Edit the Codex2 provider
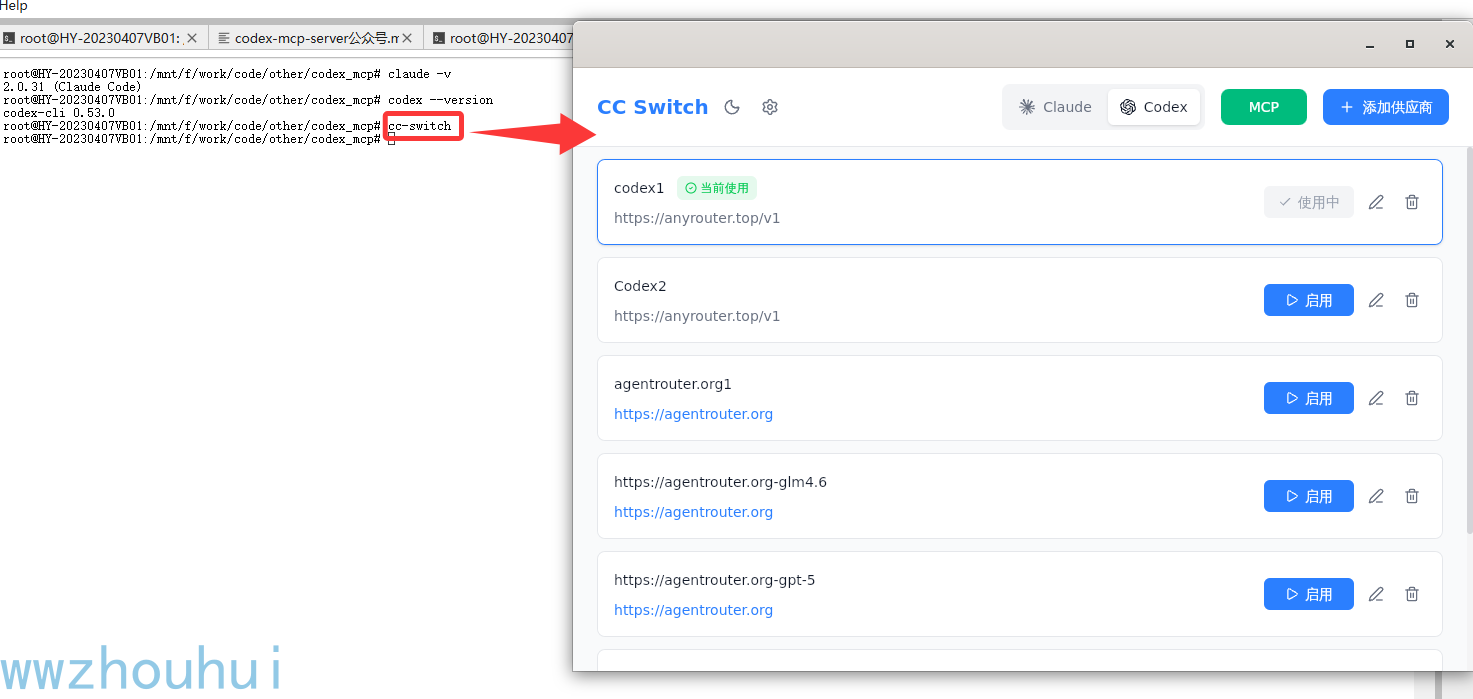The width and height of the screenshot is (1473, 699). click(1376, 300)
